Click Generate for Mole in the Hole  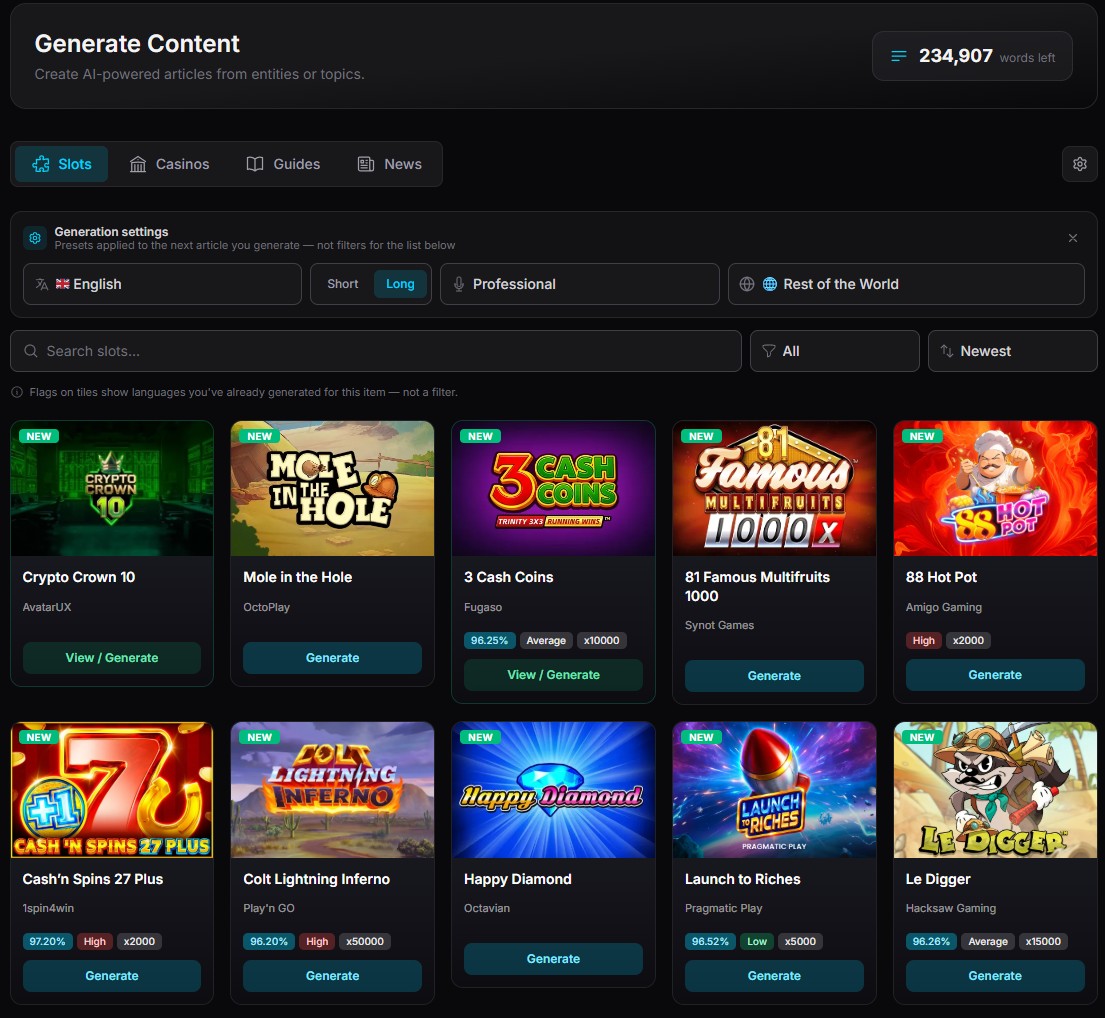click(333, 657)
